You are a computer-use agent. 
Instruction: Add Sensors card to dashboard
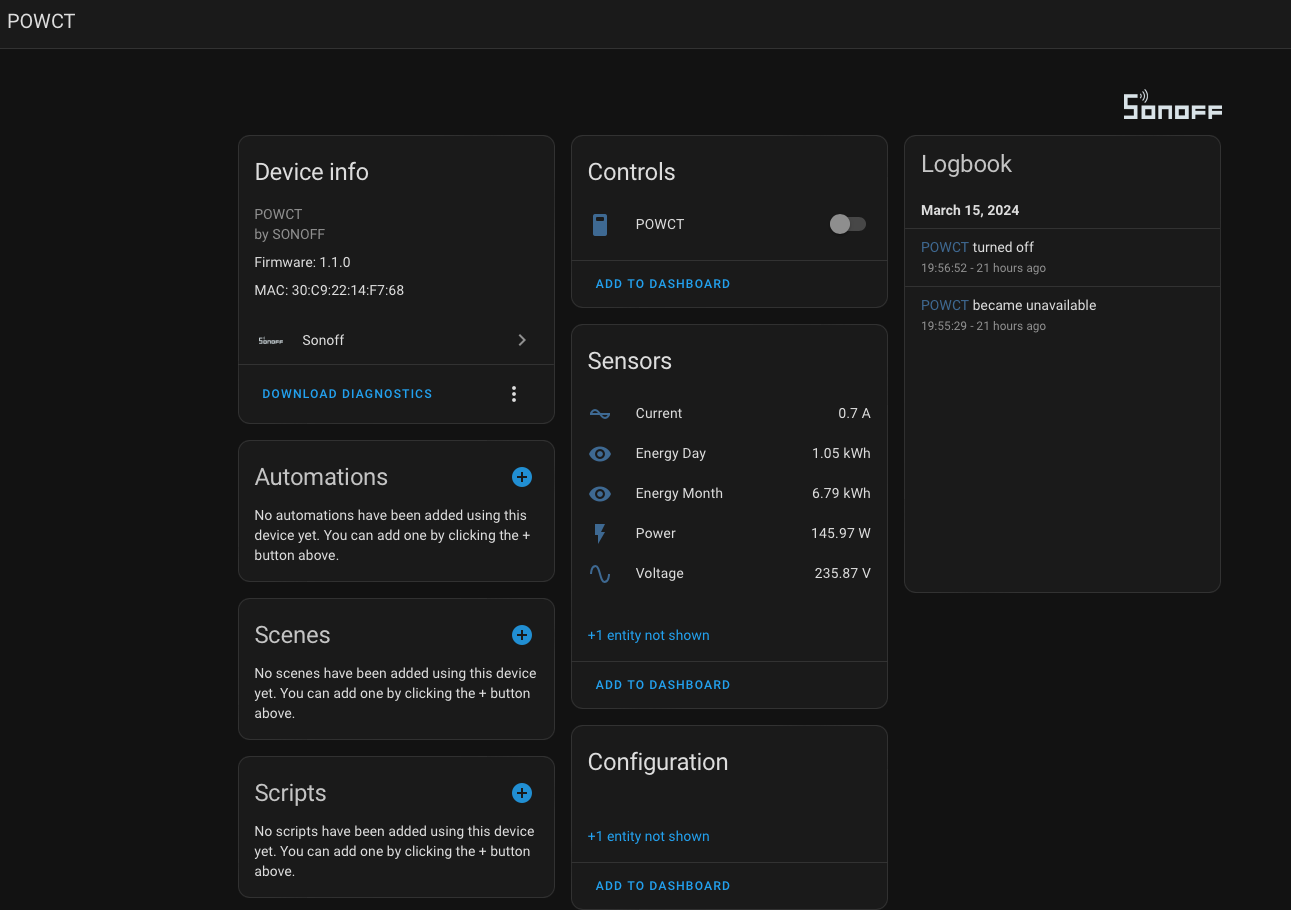click(663, 685)
